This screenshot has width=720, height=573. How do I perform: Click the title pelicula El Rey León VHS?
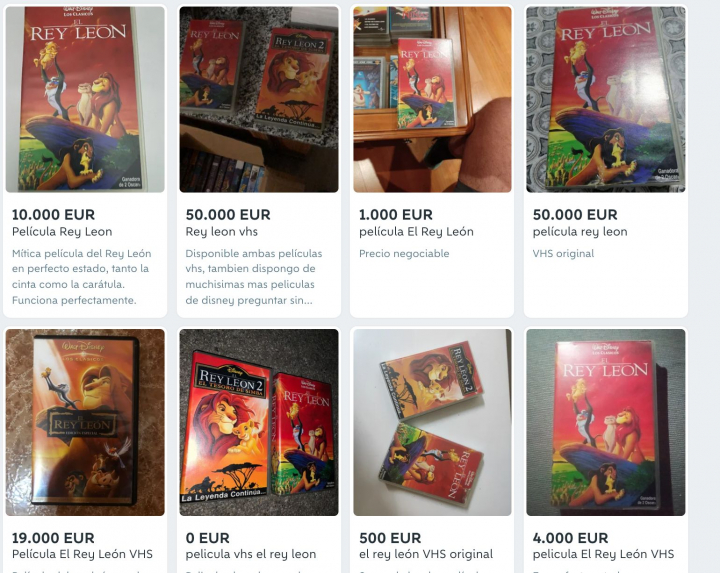(x=603, y=554)
